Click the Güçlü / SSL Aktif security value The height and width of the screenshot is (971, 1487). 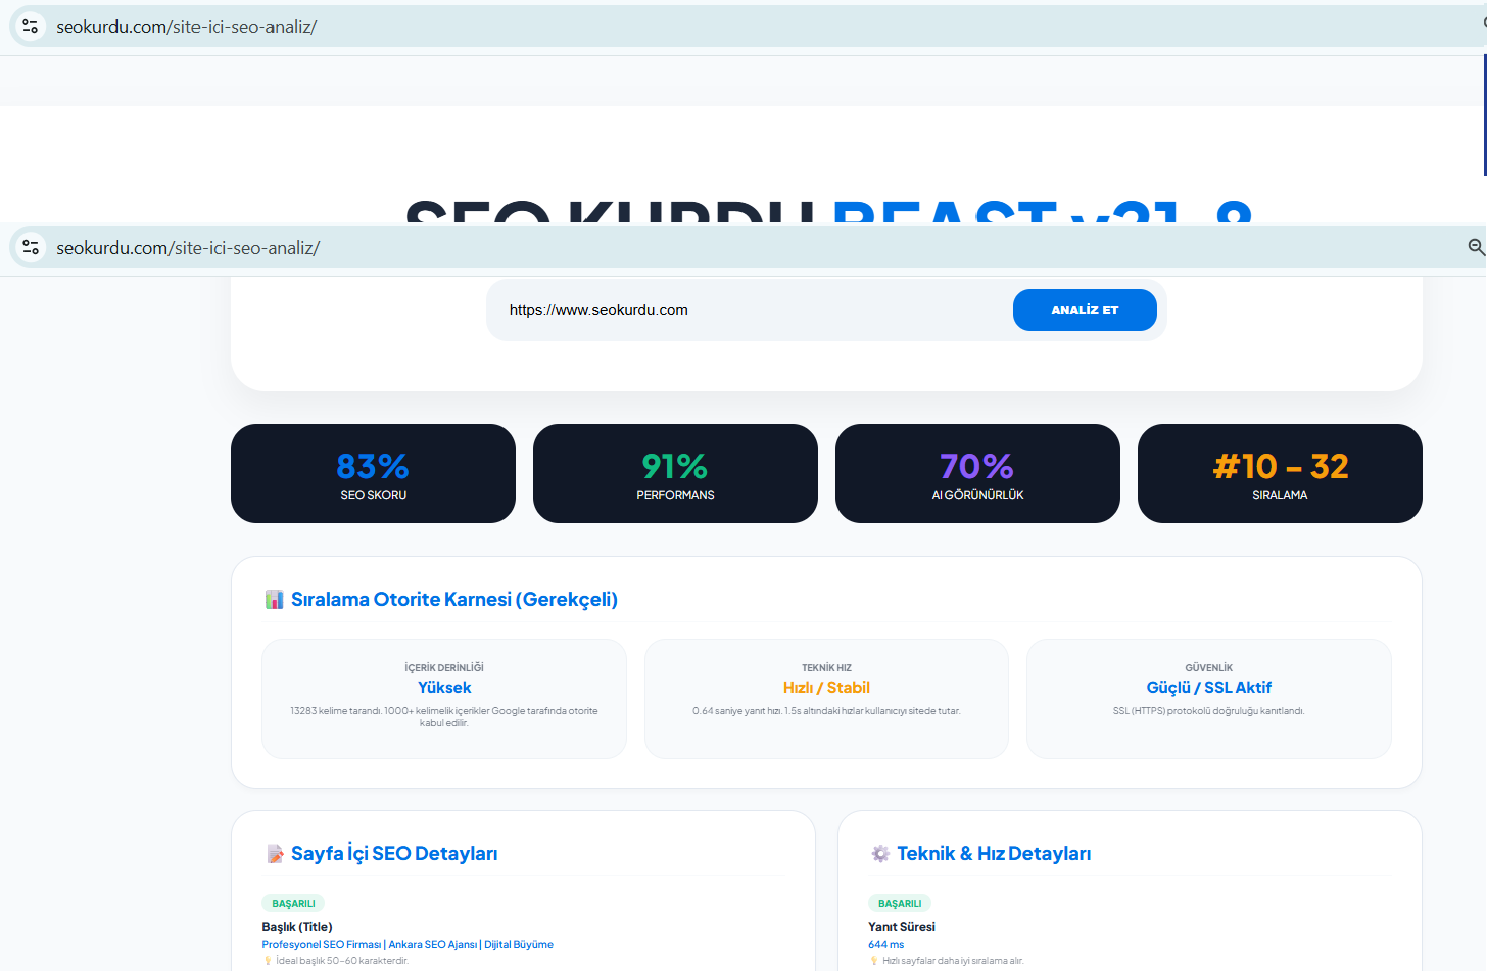point(1209,688)
